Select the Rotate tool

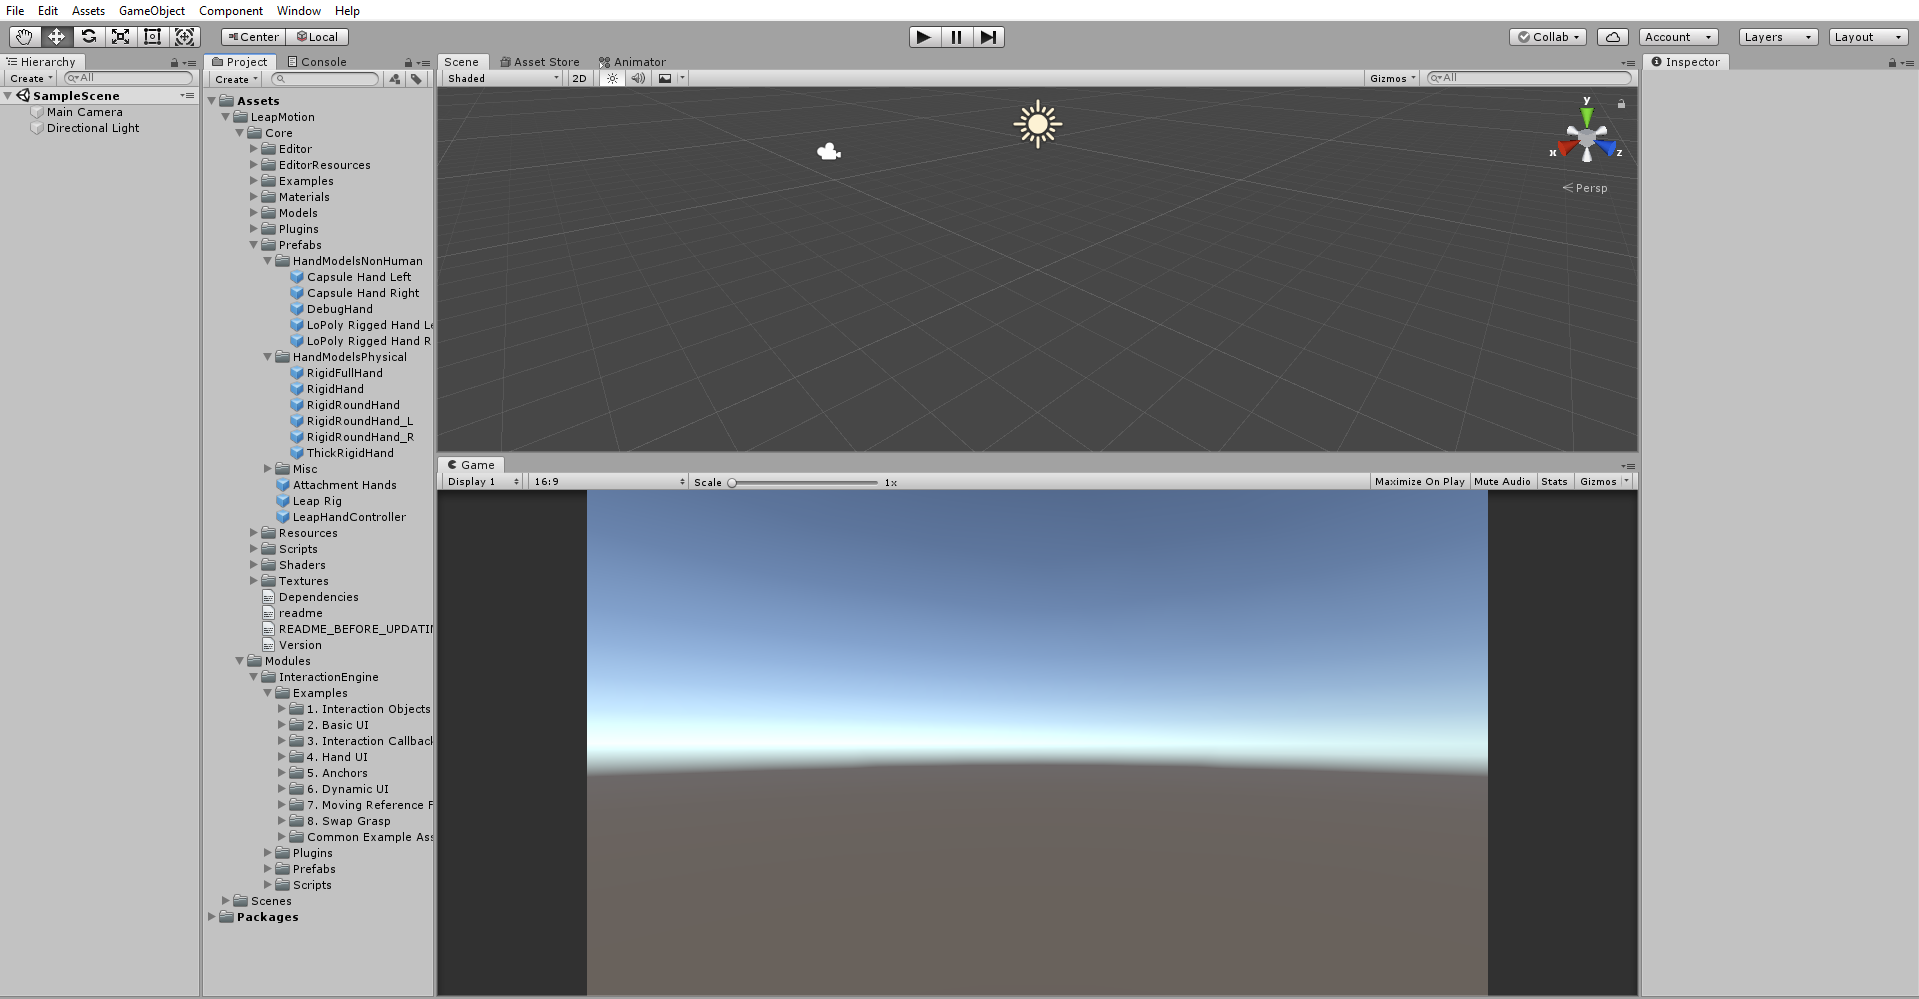coord(88,36)
